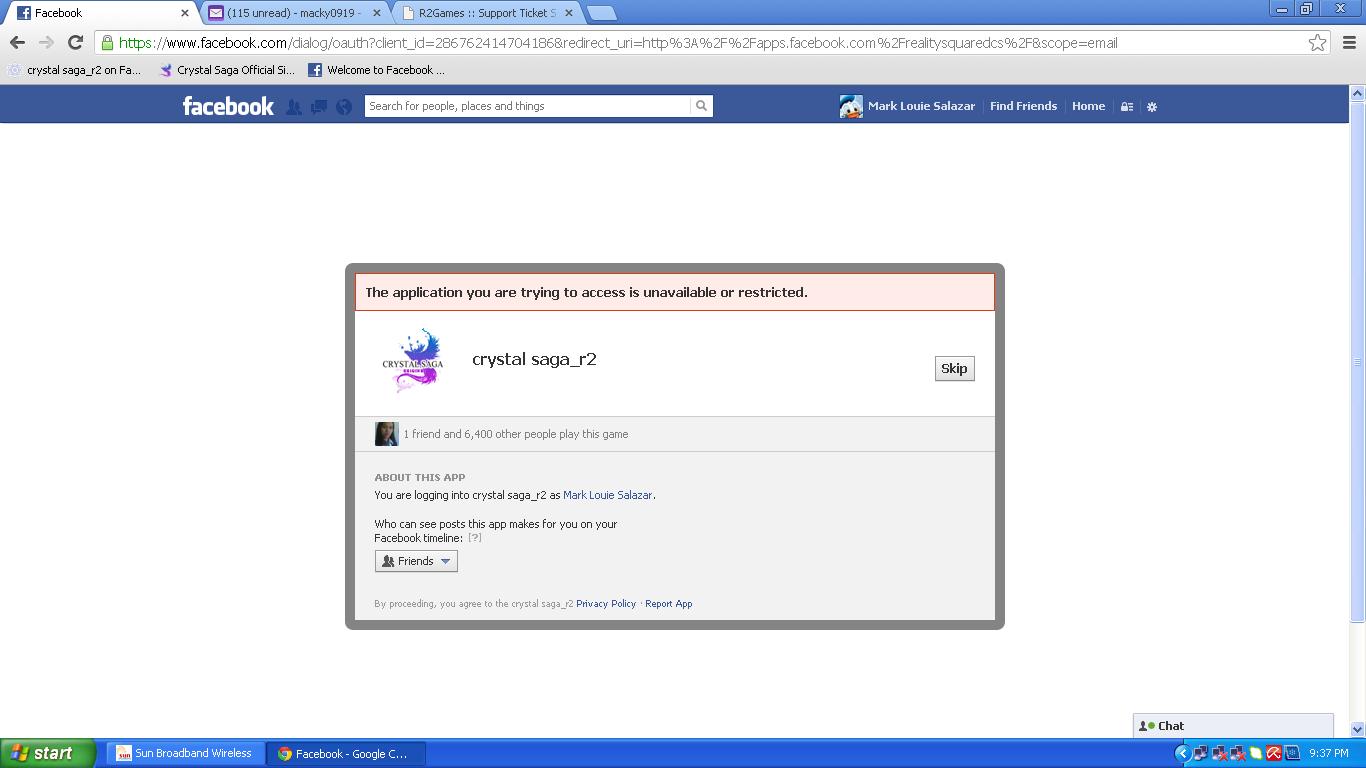Open Chrome menu icon
1366x768 pixels.
click(x=1349, y=42)
